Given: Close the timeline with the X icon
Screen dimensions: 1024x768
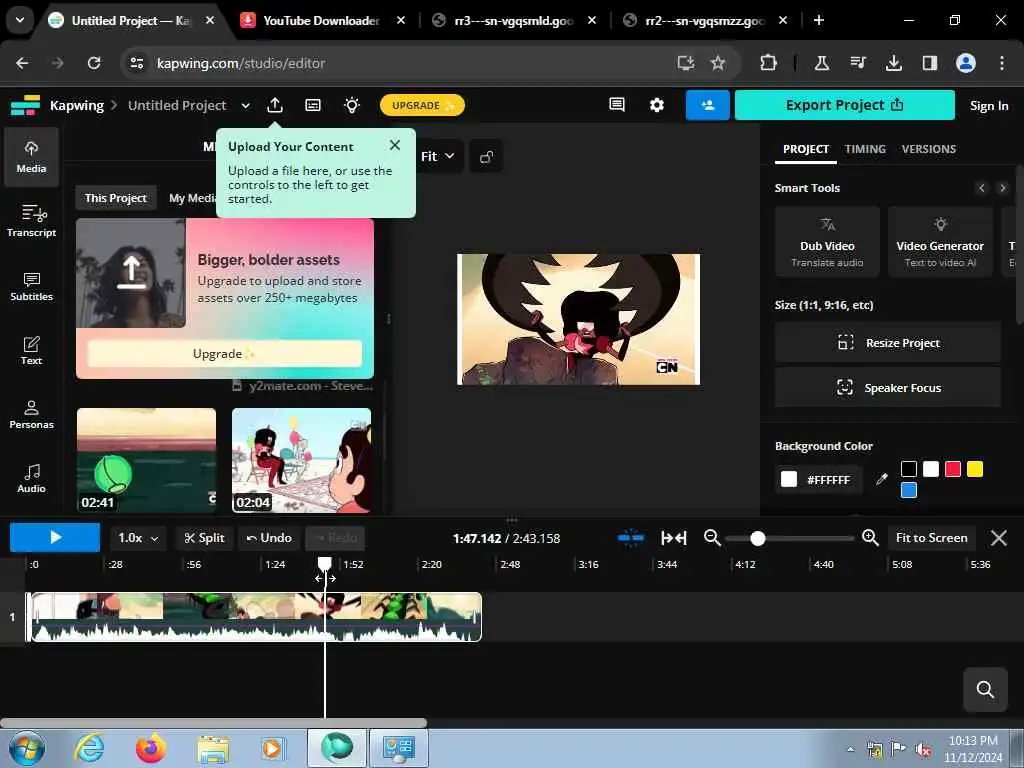Looking at the screenshot, I should point(999,537).
